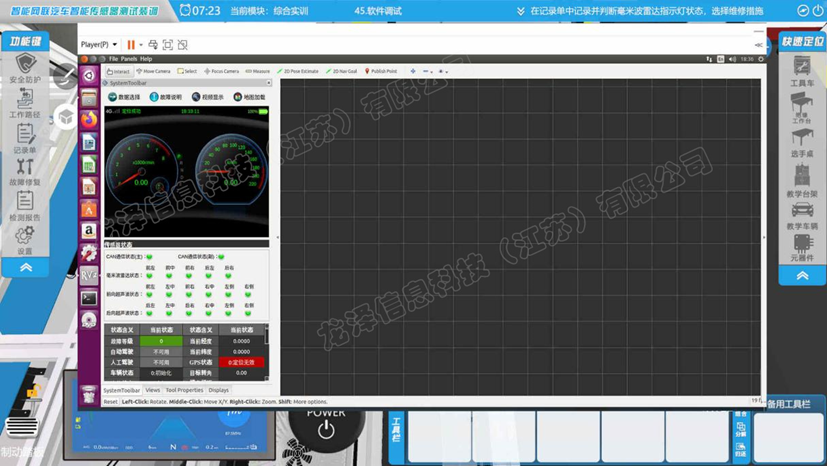Open the Help menu in RViz
This screenshot has height=466, width=827.
146,59
